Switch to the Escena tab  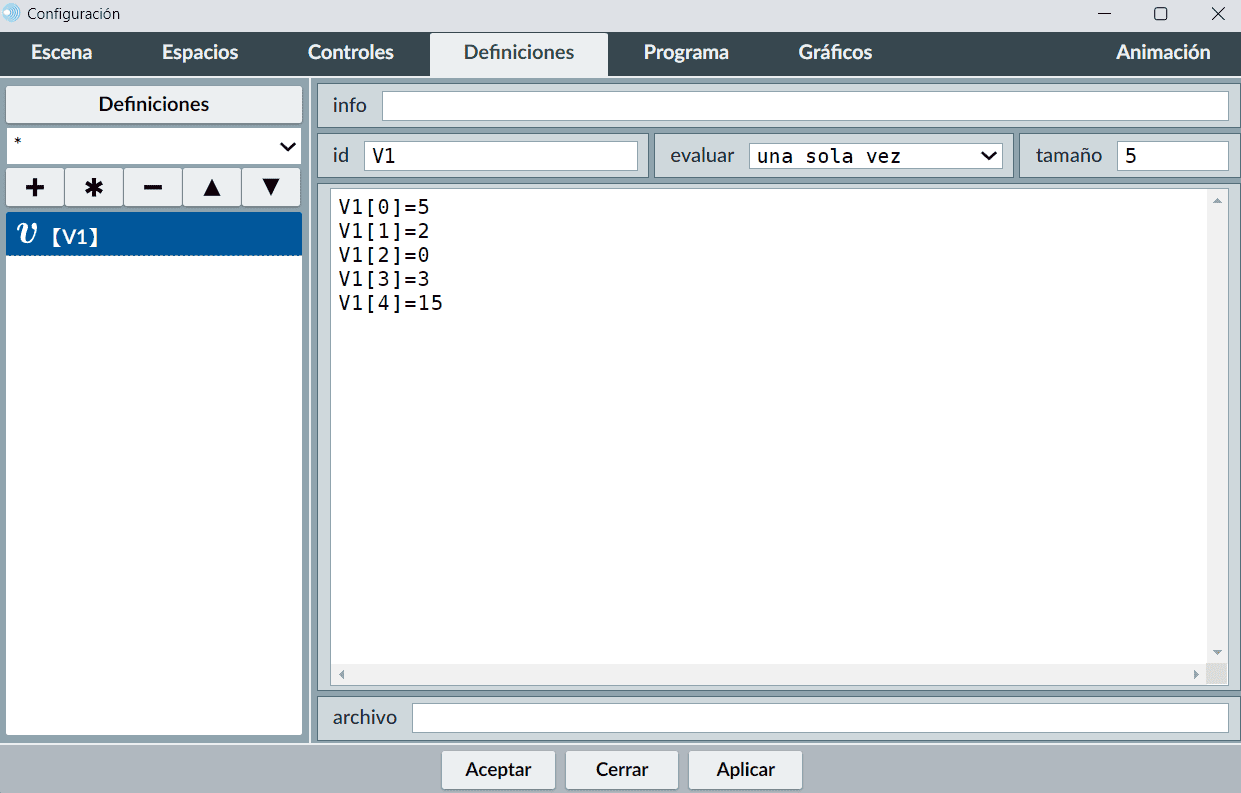click(x=62, y=53)
